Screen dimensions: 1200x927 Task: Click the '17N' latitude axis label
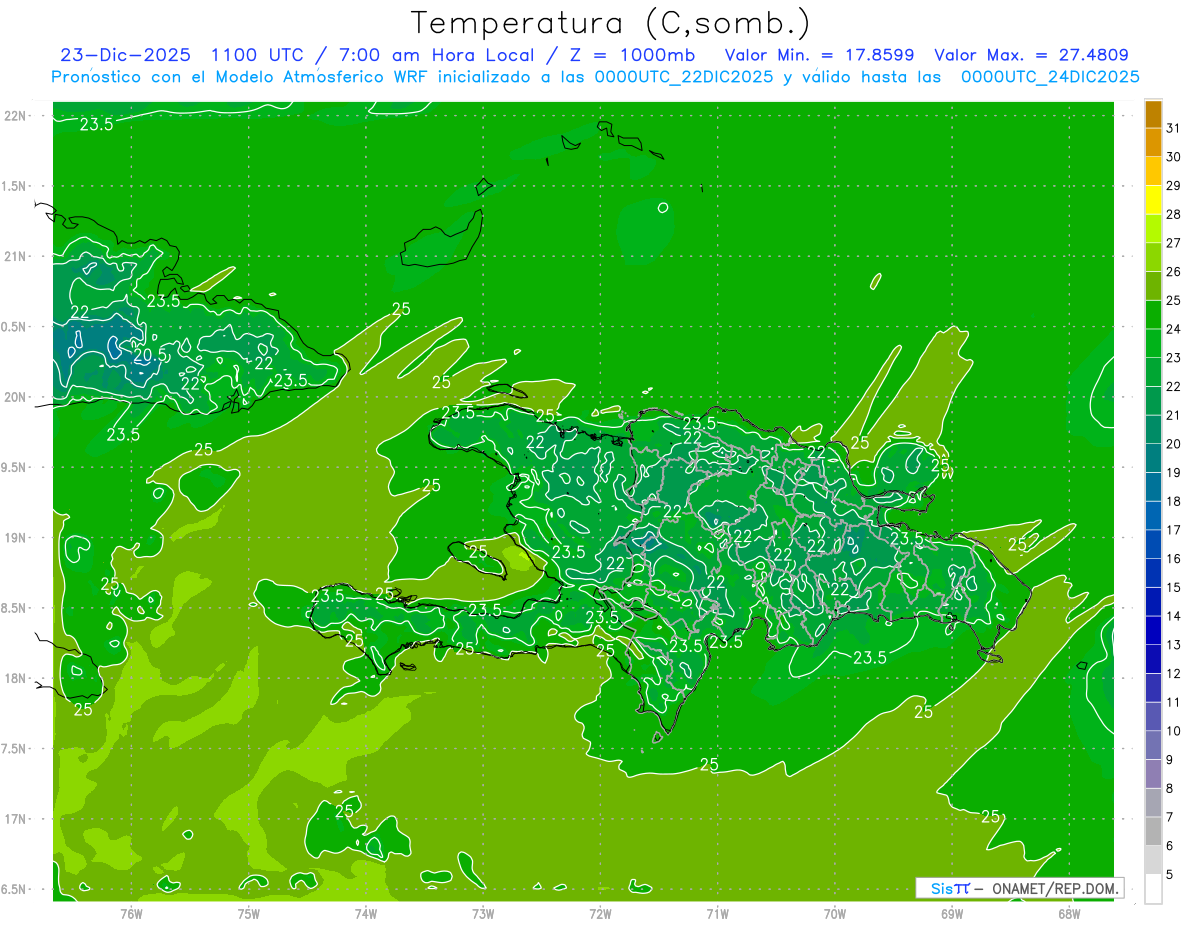[15, 819]
